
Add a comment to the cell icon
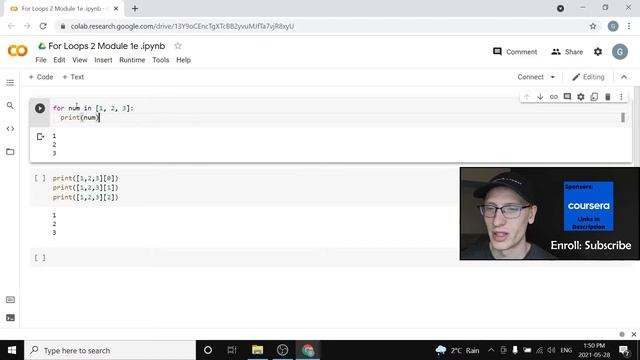567,97
